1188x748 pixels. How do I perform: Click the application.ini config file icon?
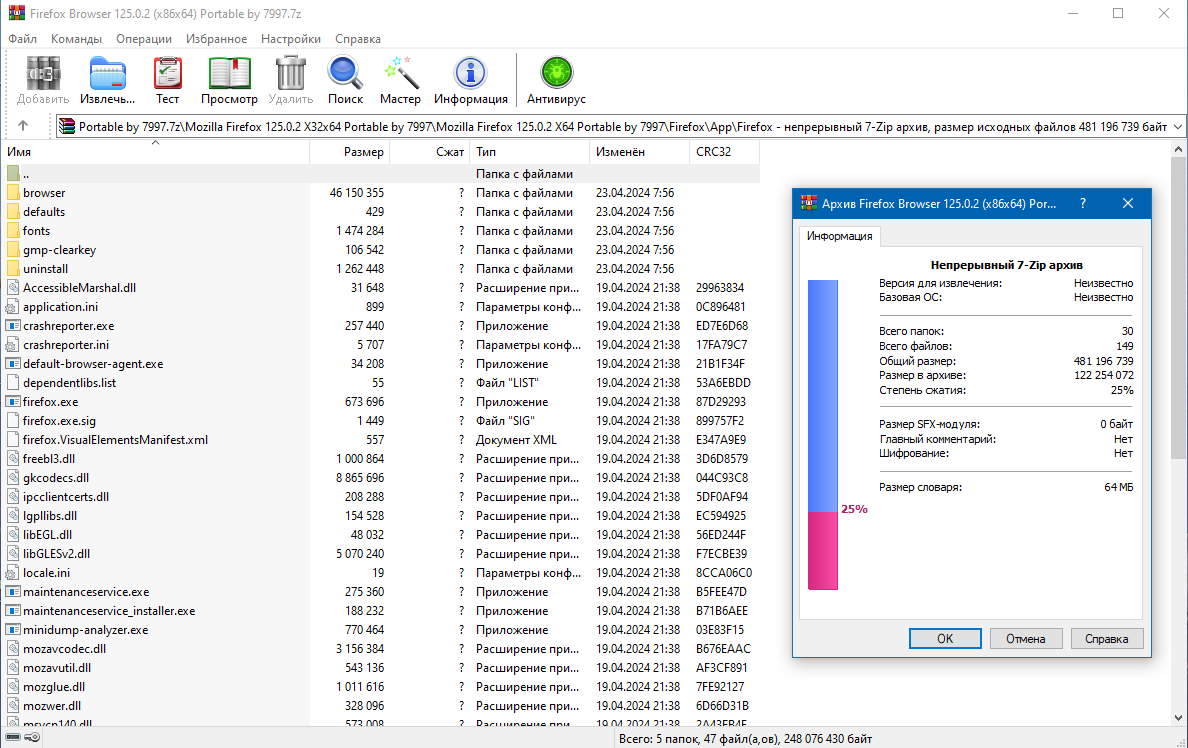(13, 307)
